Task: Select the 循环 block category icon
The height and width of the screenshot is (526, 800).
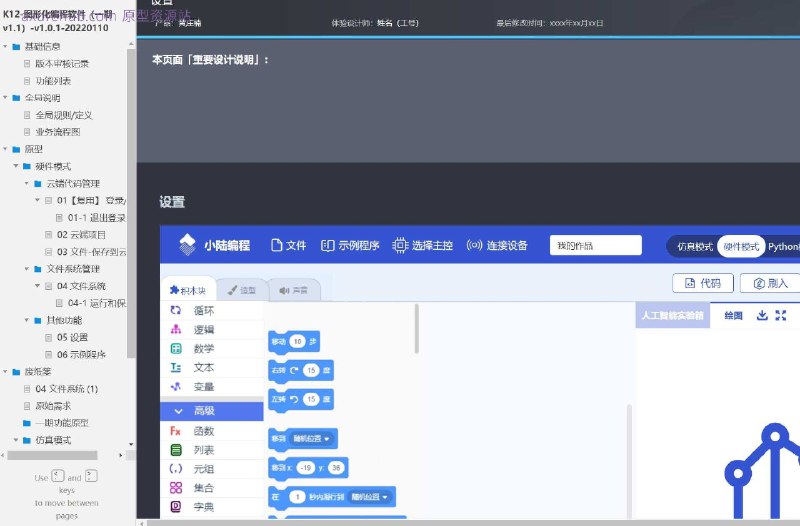Action: click(x=176, y=310)
